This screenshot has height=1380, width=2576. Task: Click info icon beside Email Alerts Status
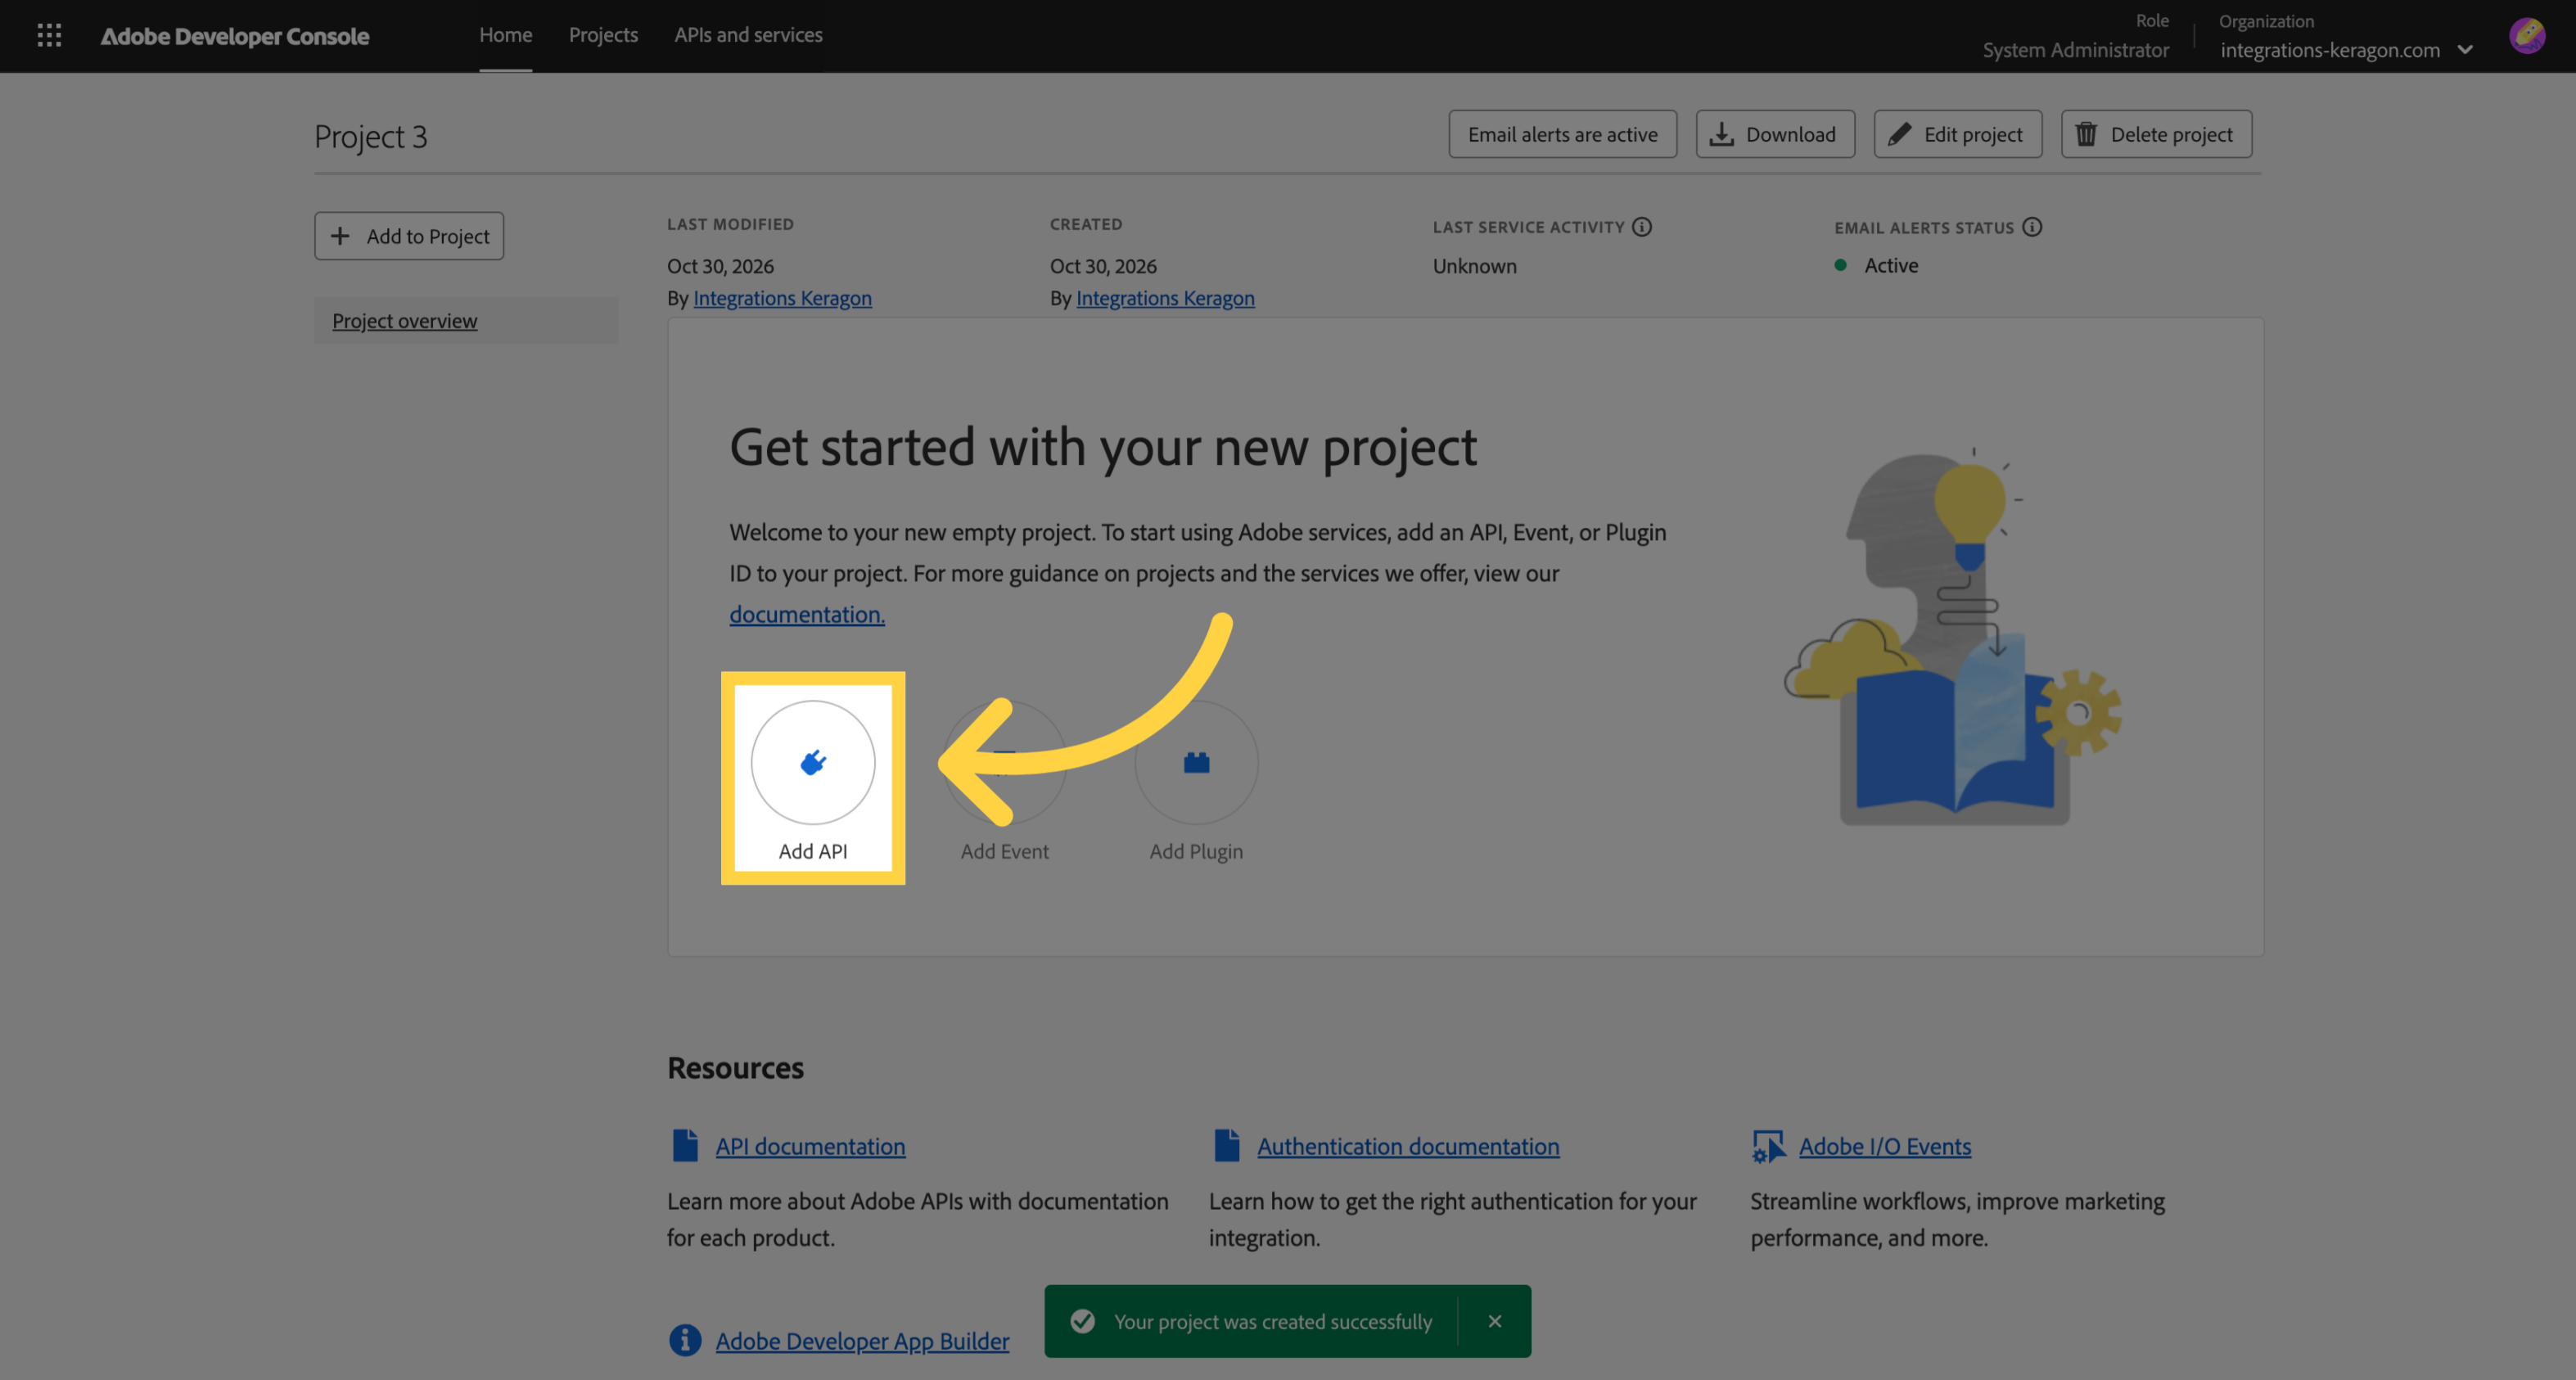coord(2032,227)
